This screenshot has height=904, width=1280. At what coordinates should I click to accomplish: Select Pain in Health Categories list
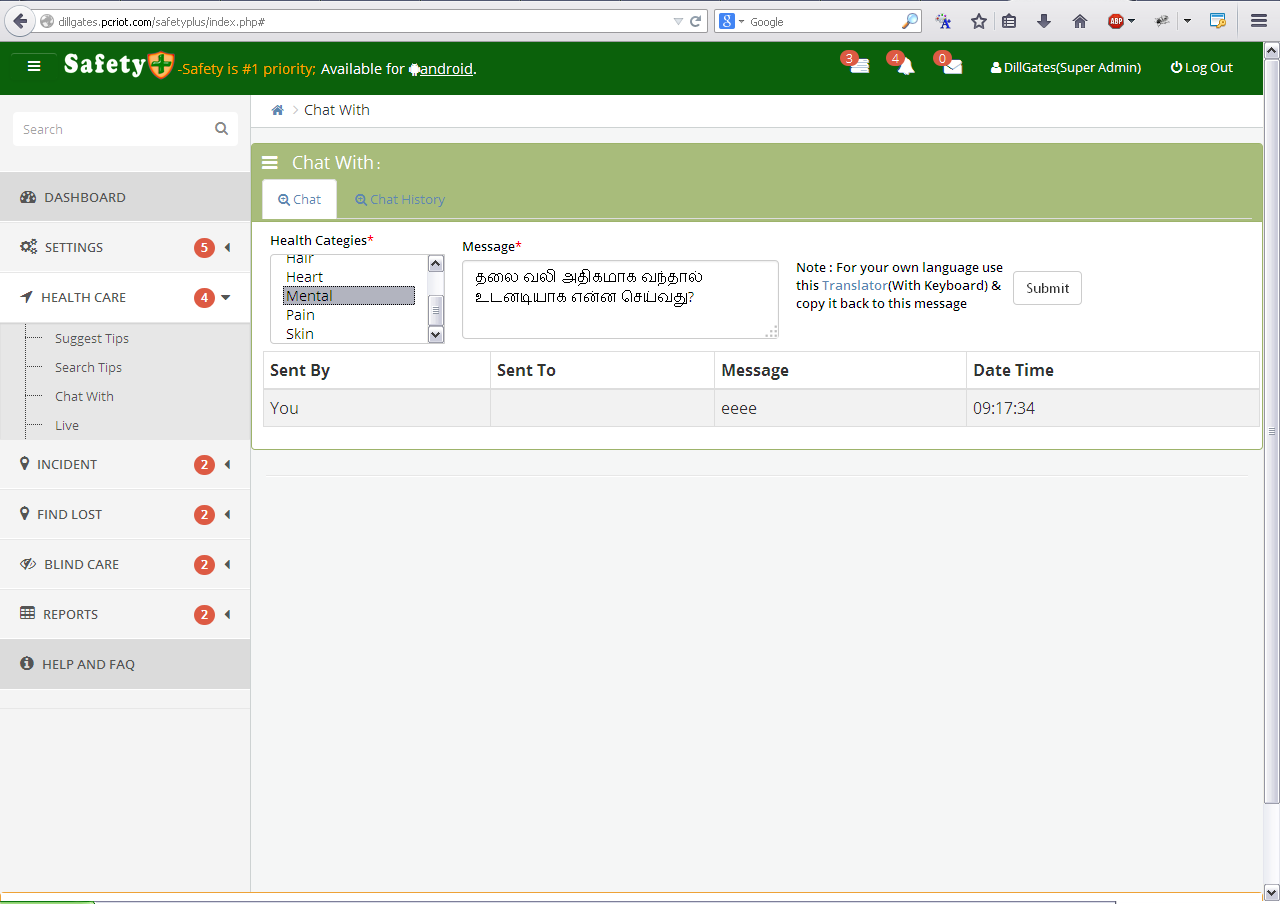coord(349,315)
